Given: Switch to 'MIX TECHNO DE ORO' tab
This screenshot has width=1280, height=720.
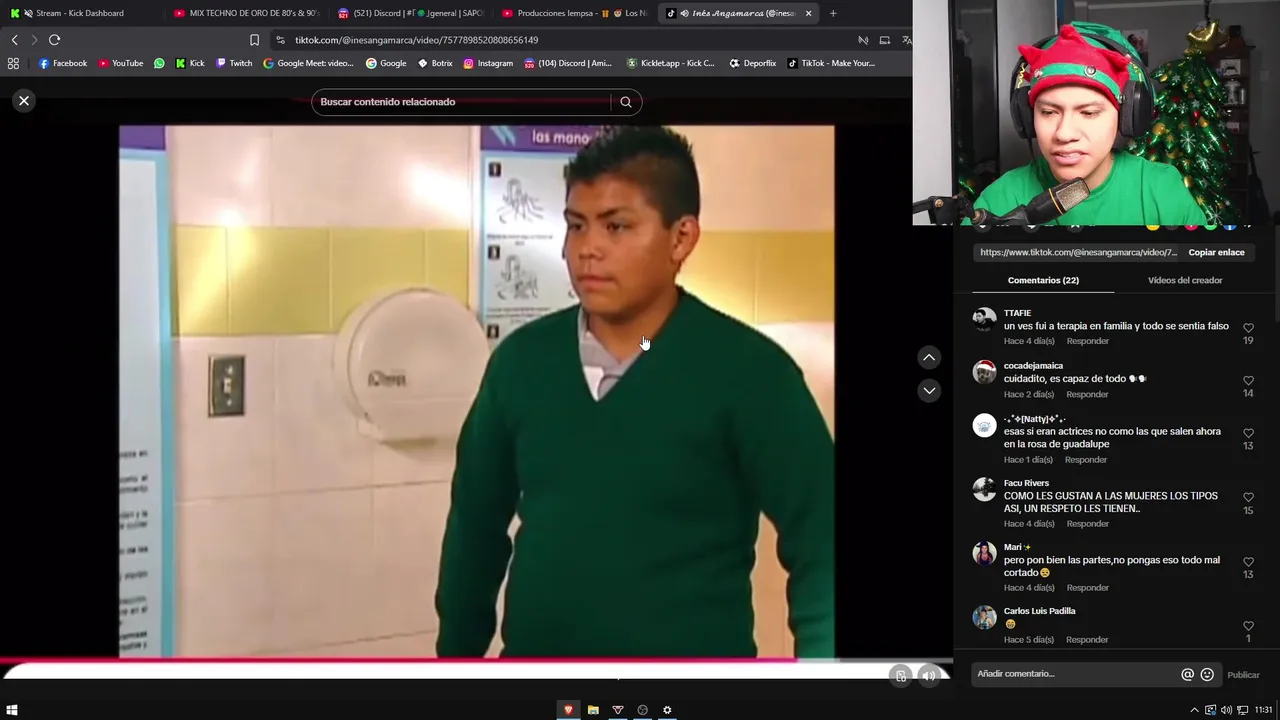Looking at the screenshot, I should pos(246,13).
